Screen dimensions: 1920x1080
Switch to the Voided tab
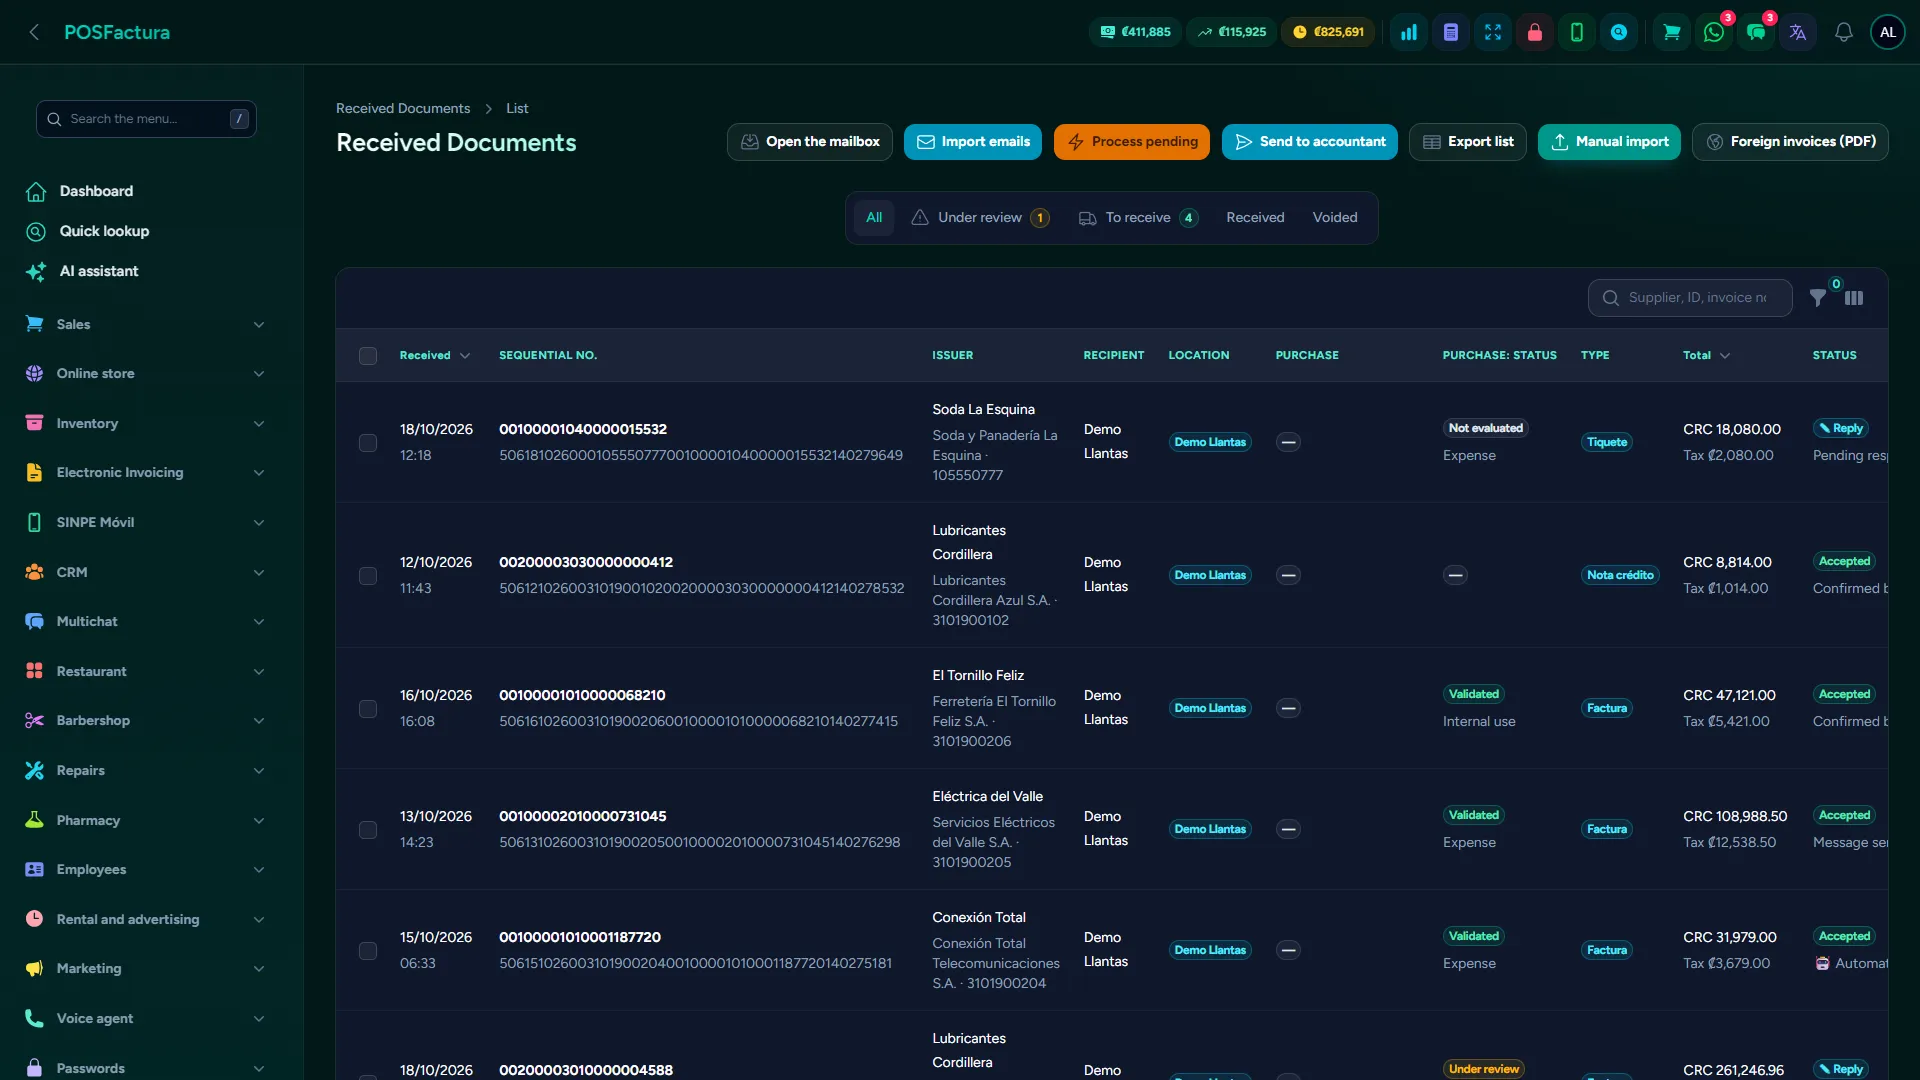click(x=1335, y=218)
